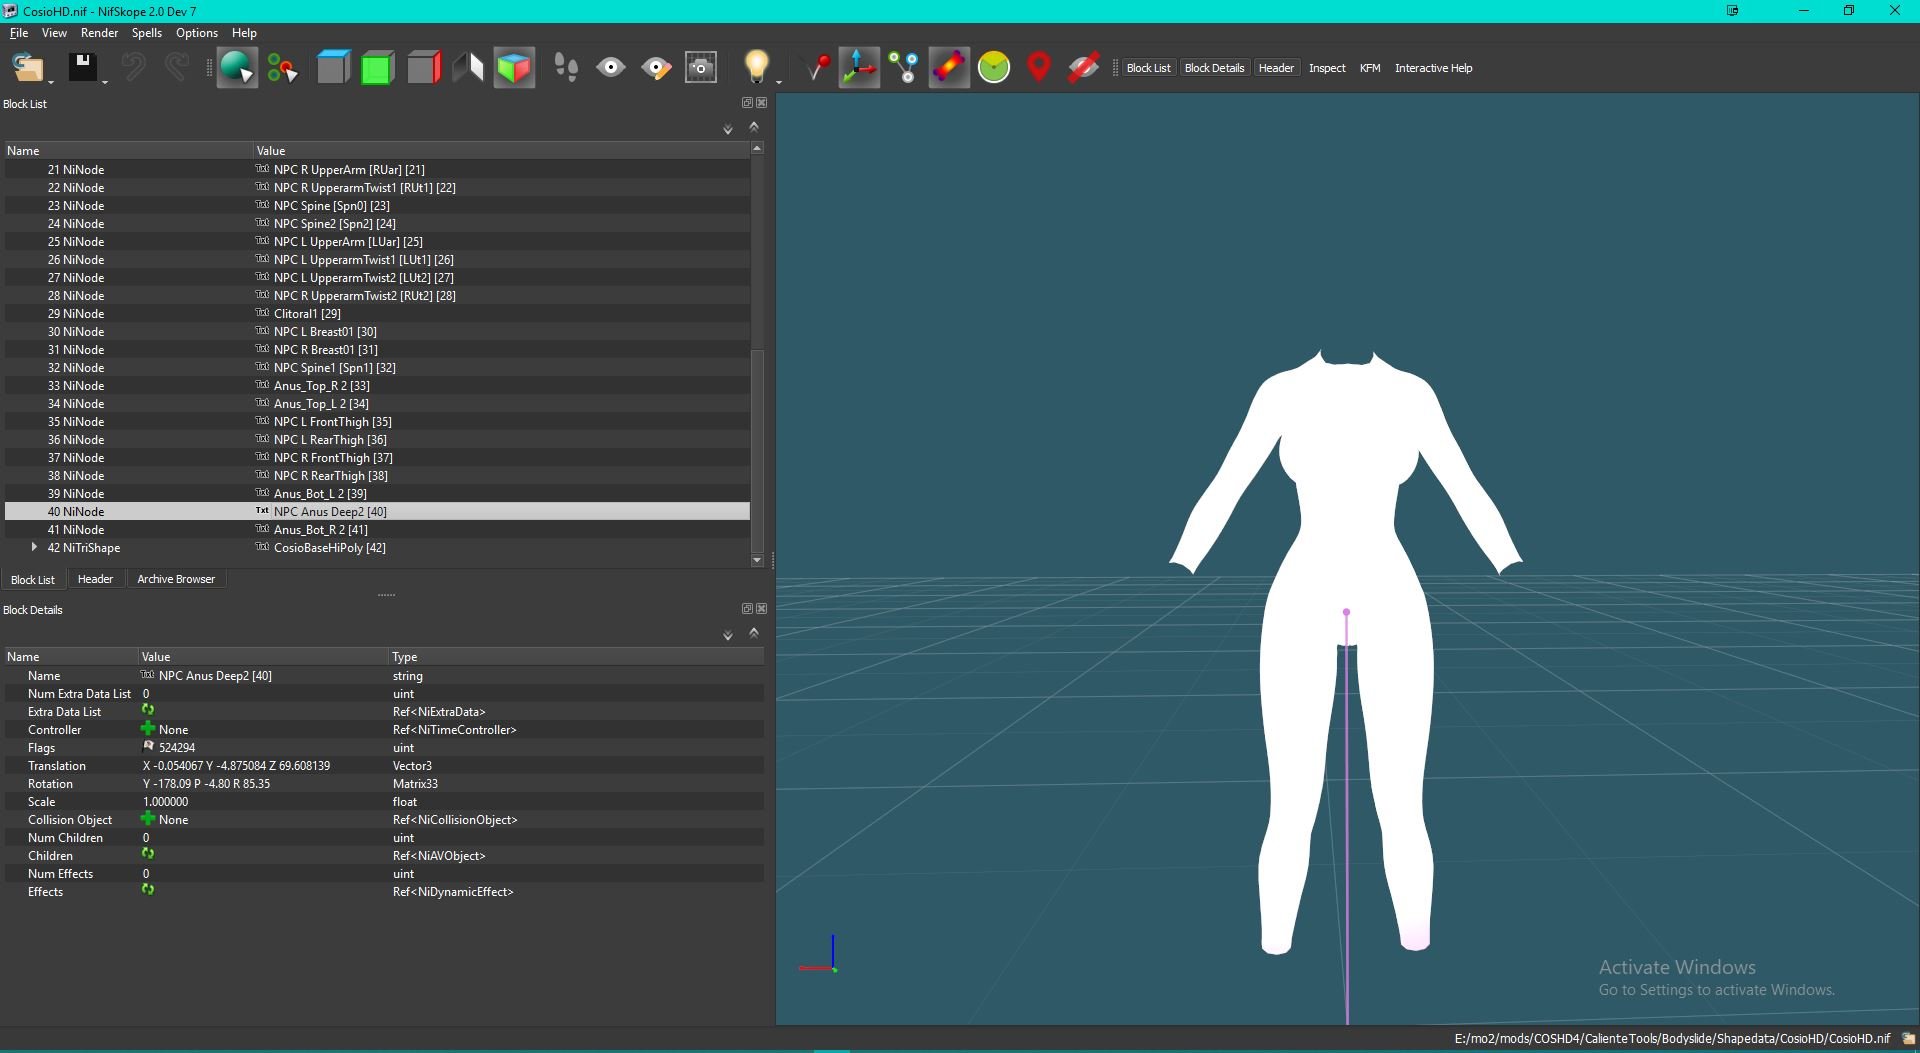1920x1053 pixels.
Task: Float the Block Details panel
Action: point(747,608)
